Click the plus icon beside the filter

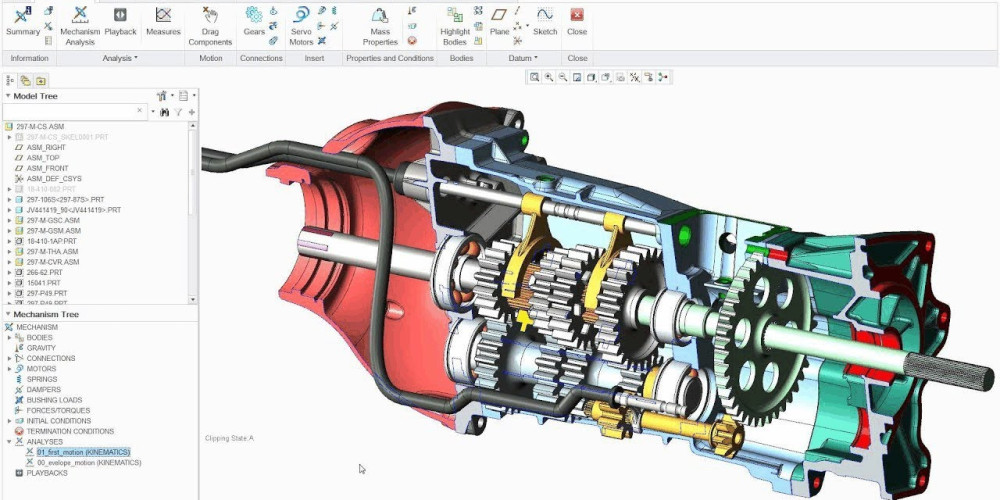191,112
